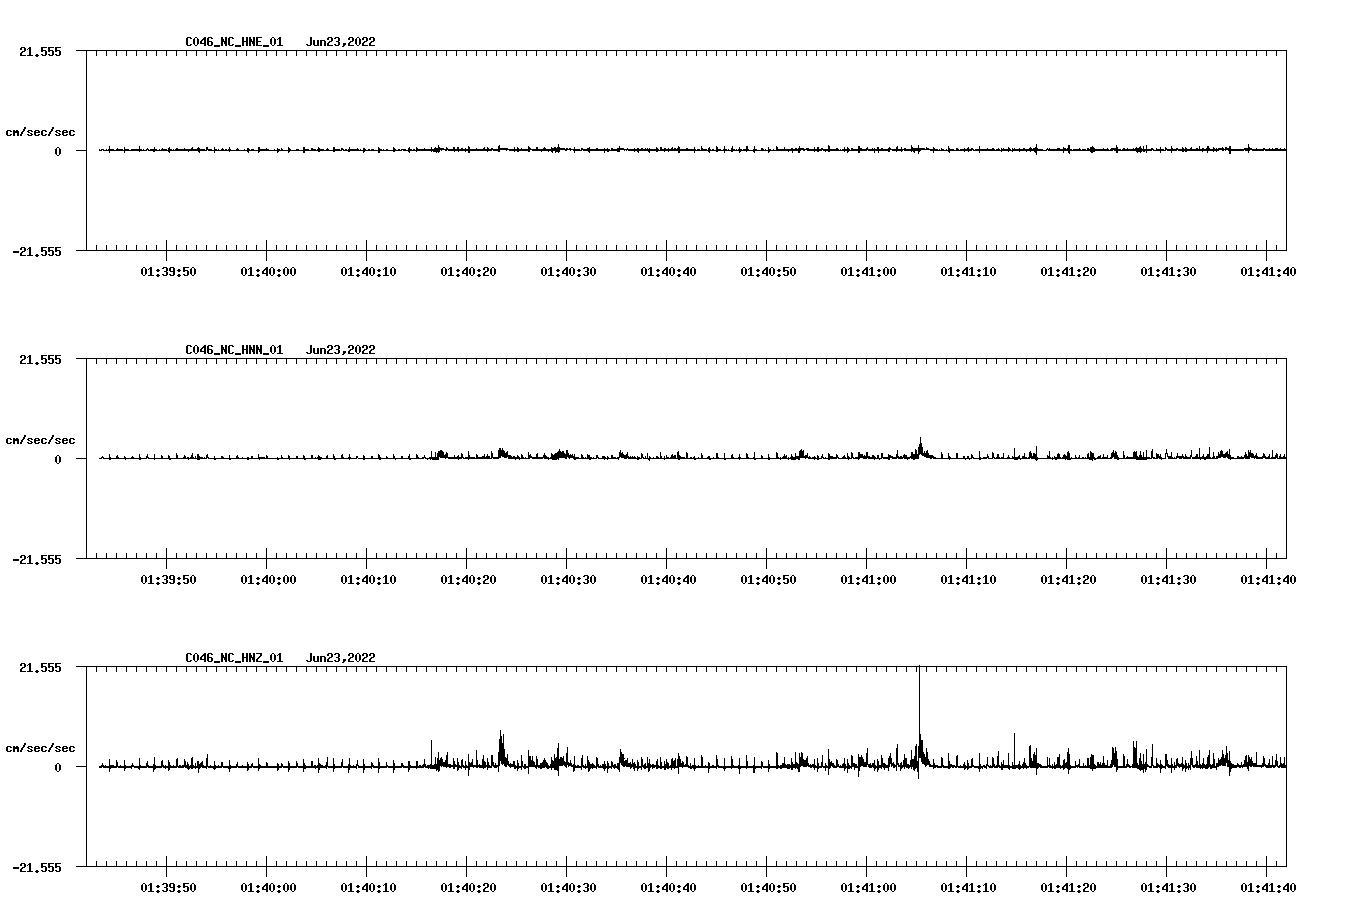The height and width of the screenshot is (924, 1358).
Task: Click the 01:40:30 time label under HNE plot
Action: pos(568,271)
